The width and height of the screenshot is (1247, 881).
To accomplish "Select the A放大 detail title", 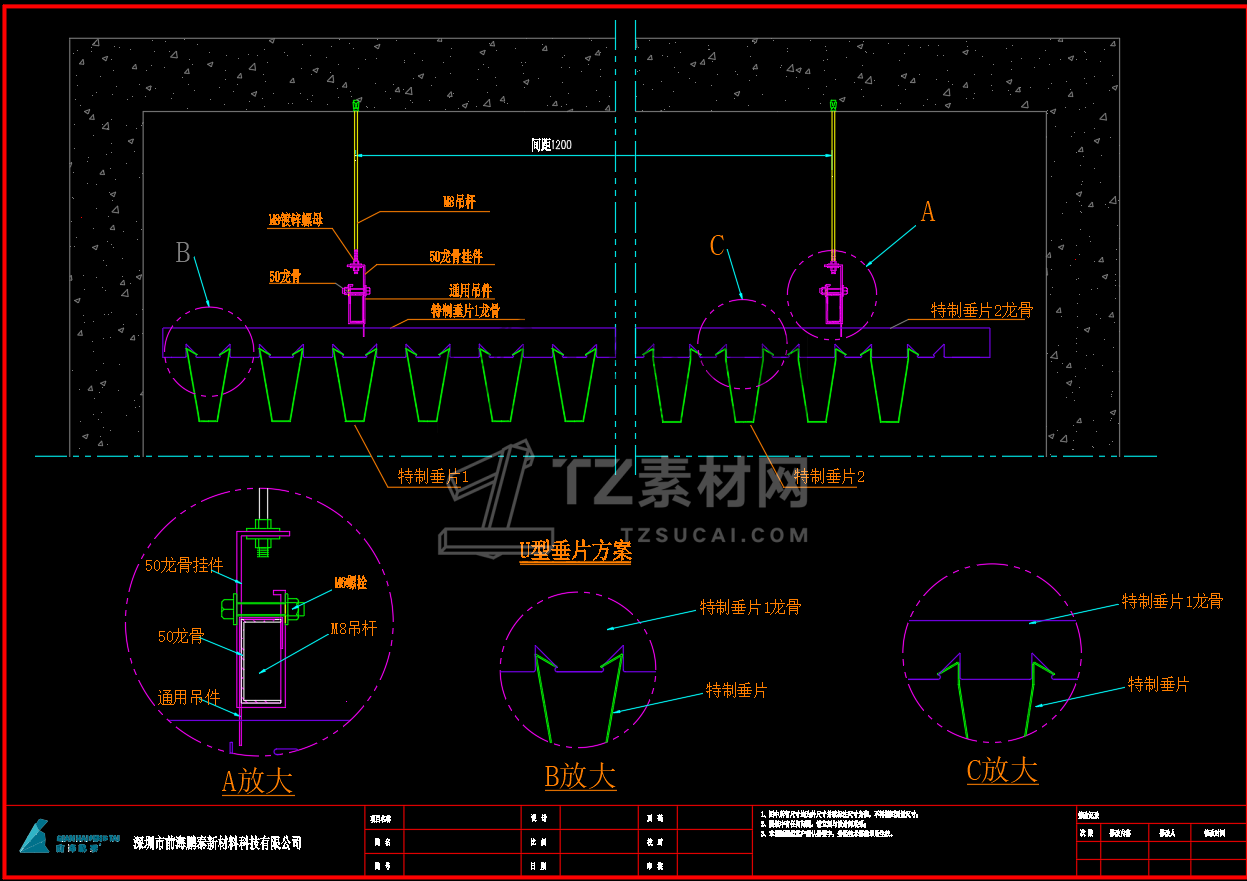I will click(258, 781).
